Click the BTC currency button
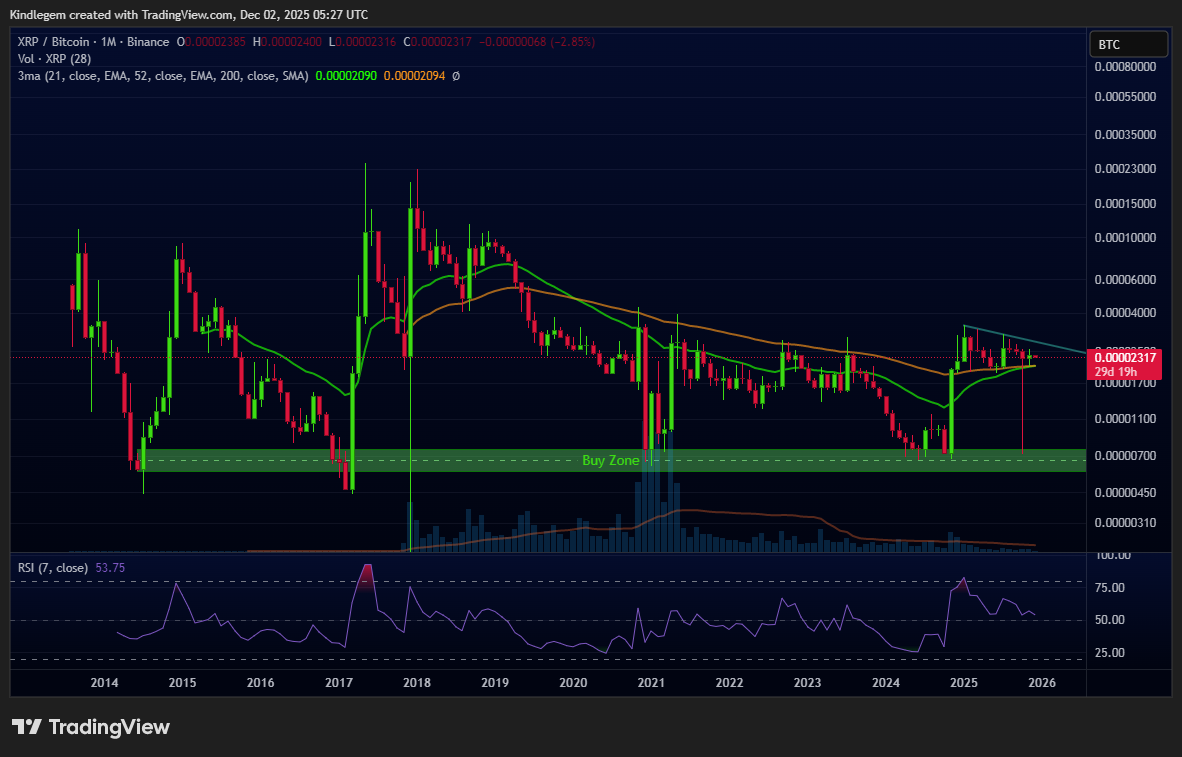1182x757 pixels. (1128, 44)
